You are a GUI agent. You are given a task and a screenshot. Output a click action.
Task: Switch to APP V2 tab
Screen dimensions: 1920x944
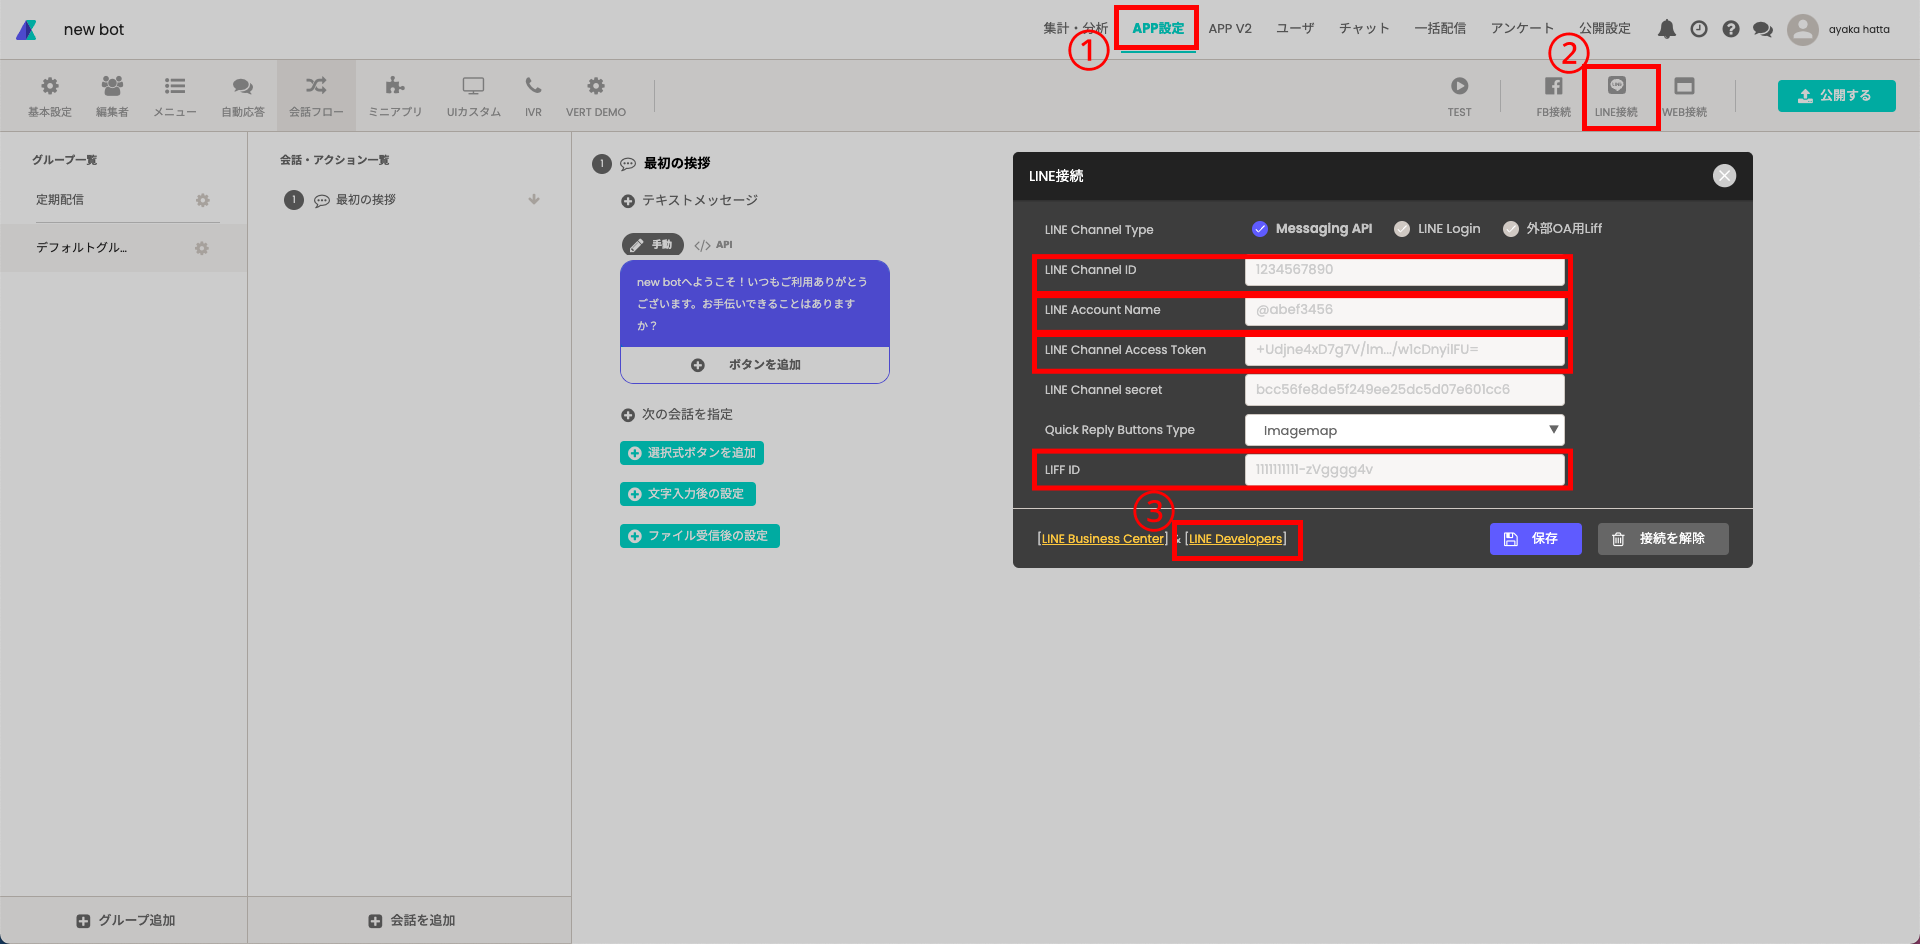tap(1230, 28)
